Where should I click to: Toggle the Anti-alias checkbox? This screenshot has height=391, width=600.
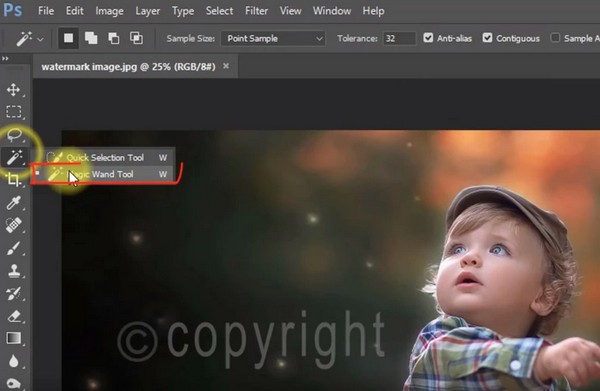pyautogui.click(x=428, y=37)
